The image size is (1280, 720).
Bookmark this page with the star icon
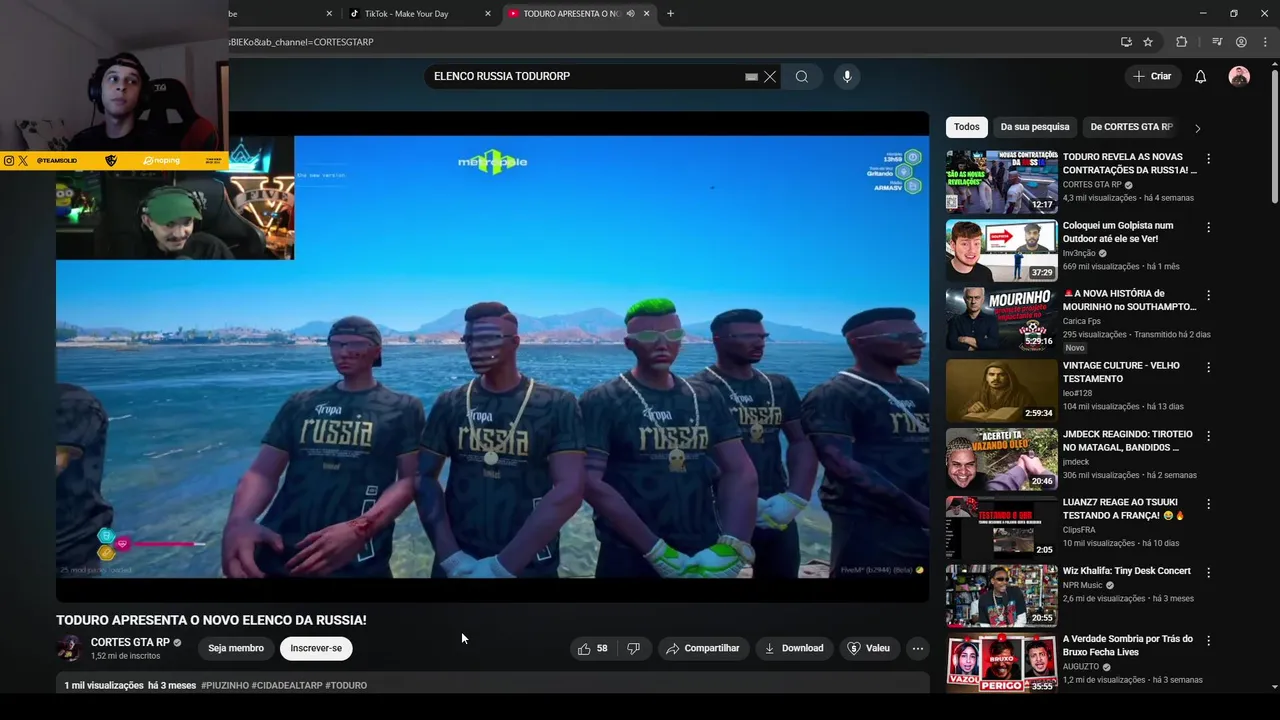(x=1148, y=42)
